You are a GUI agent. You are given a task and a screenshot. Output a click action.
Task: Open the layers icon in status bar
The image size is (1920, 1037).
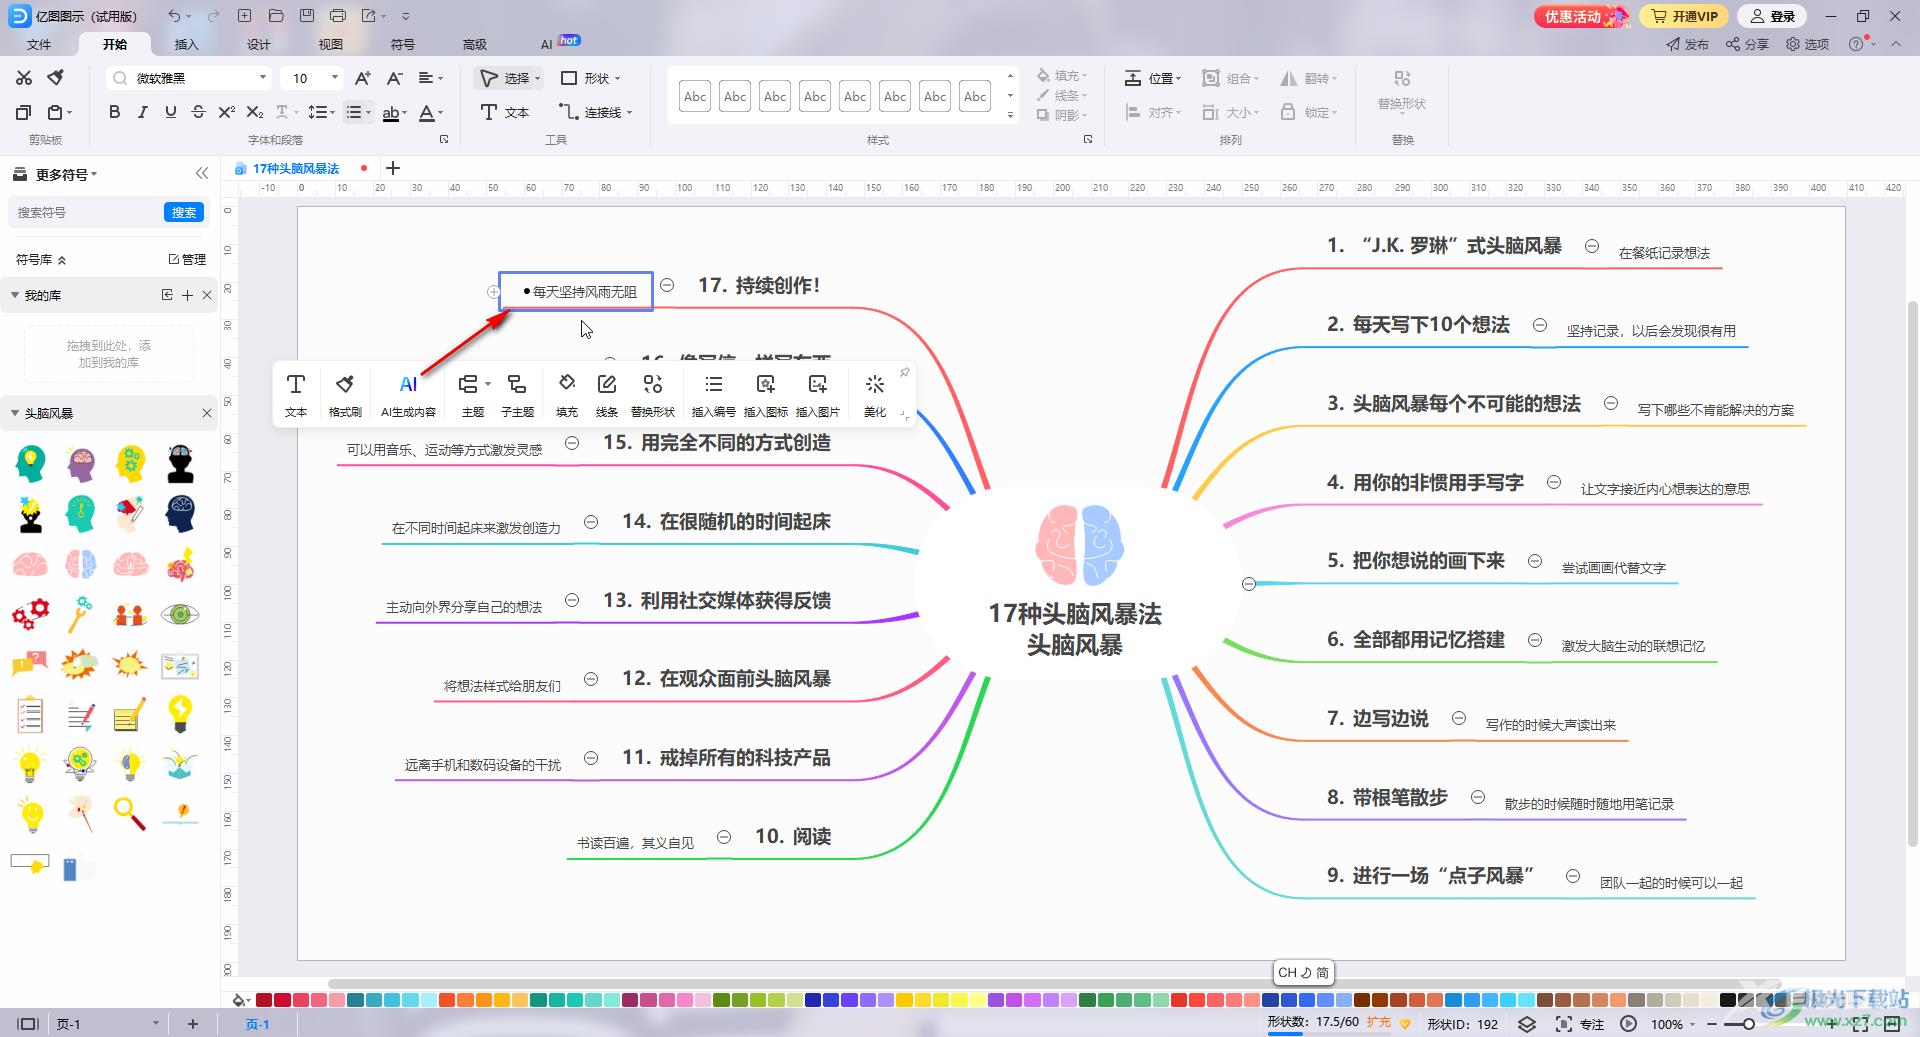pyautogui.click(x=1526, y=1024)
